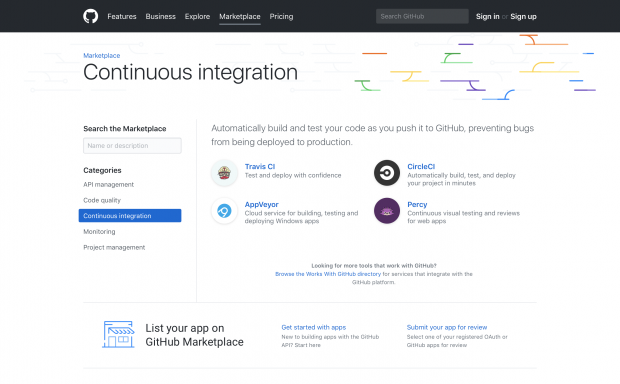The width and height of the screenshot is (620, 384).
Task: Click the storefront Marketplace icon
Action: 118,334
